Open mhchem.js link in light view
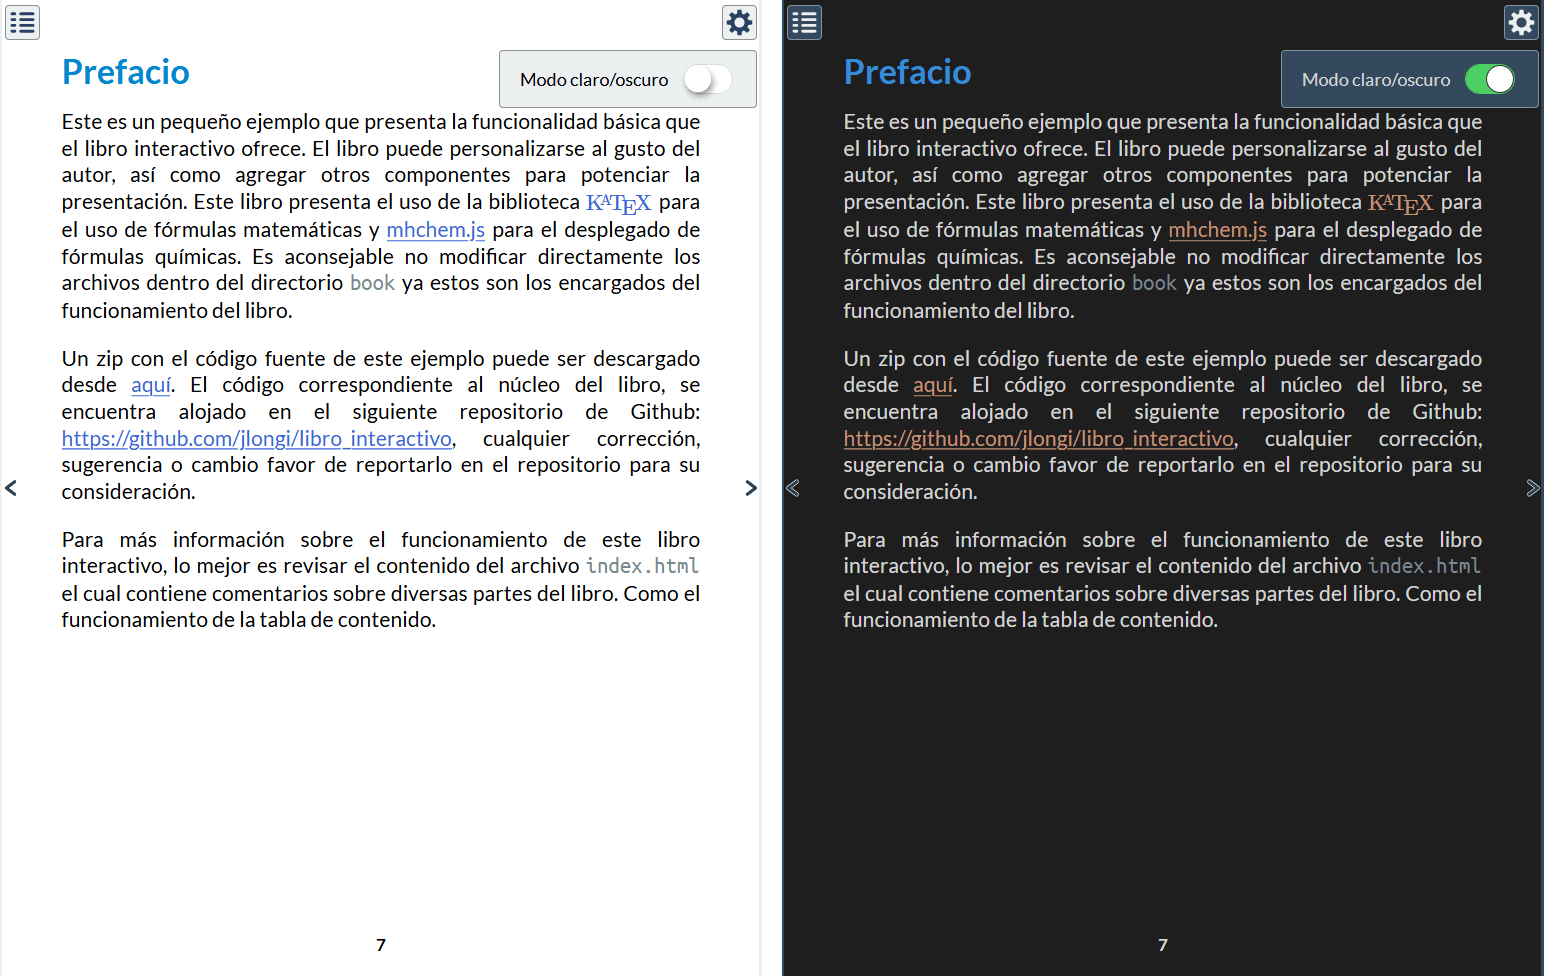Viewport: 1544px width, 976px height. [435, 230]
